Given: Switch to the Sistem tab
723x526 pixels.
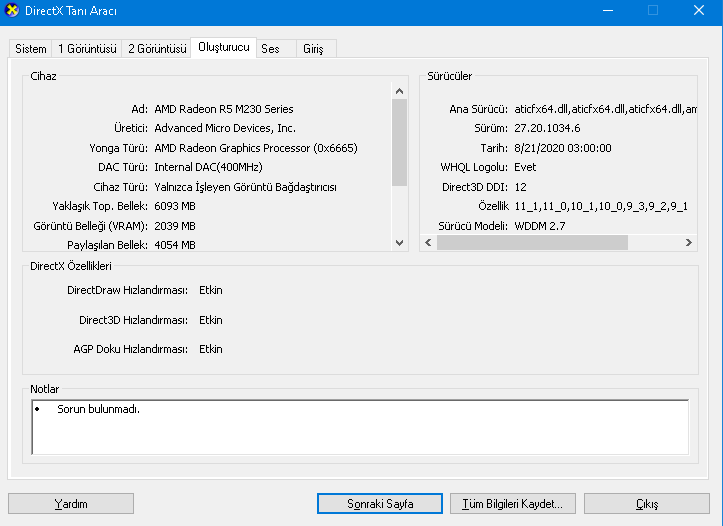Looking at the screenshot, I should (x=30, y=49).
